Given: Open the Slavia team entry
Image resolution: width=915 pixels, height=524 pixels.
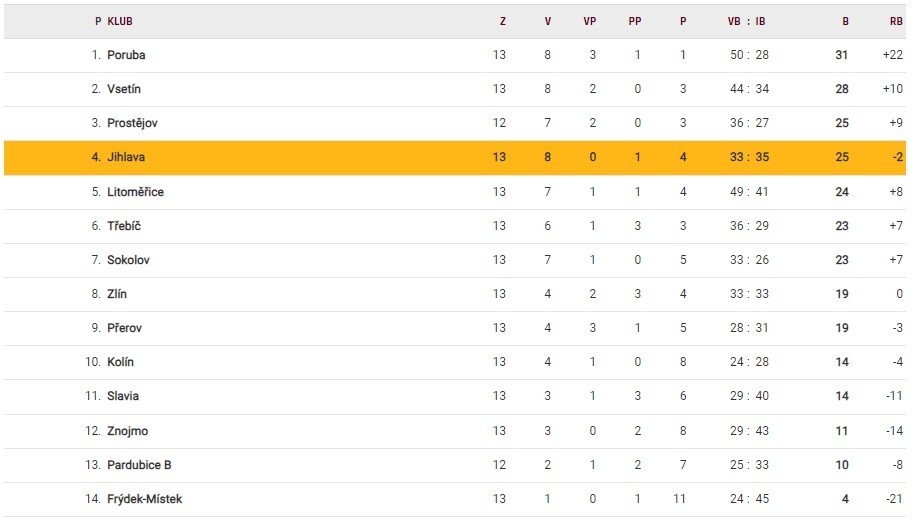Looking at the screenshot, I should (x=123, y=396).
